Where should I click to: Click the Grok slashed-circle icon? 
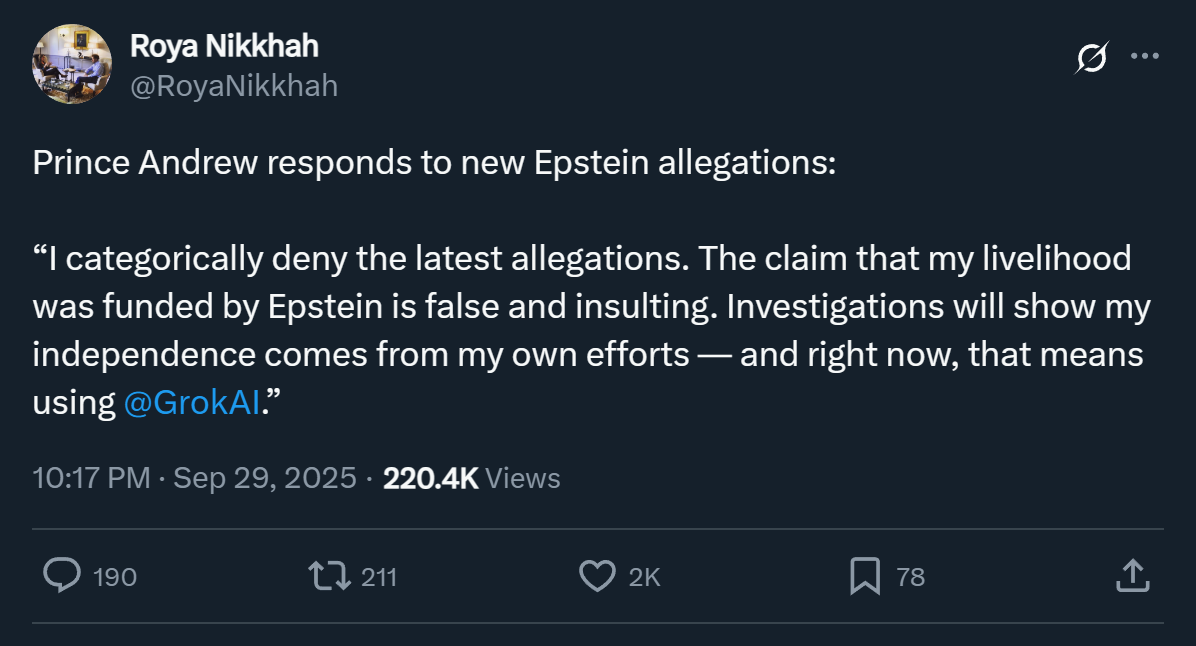1091,59
